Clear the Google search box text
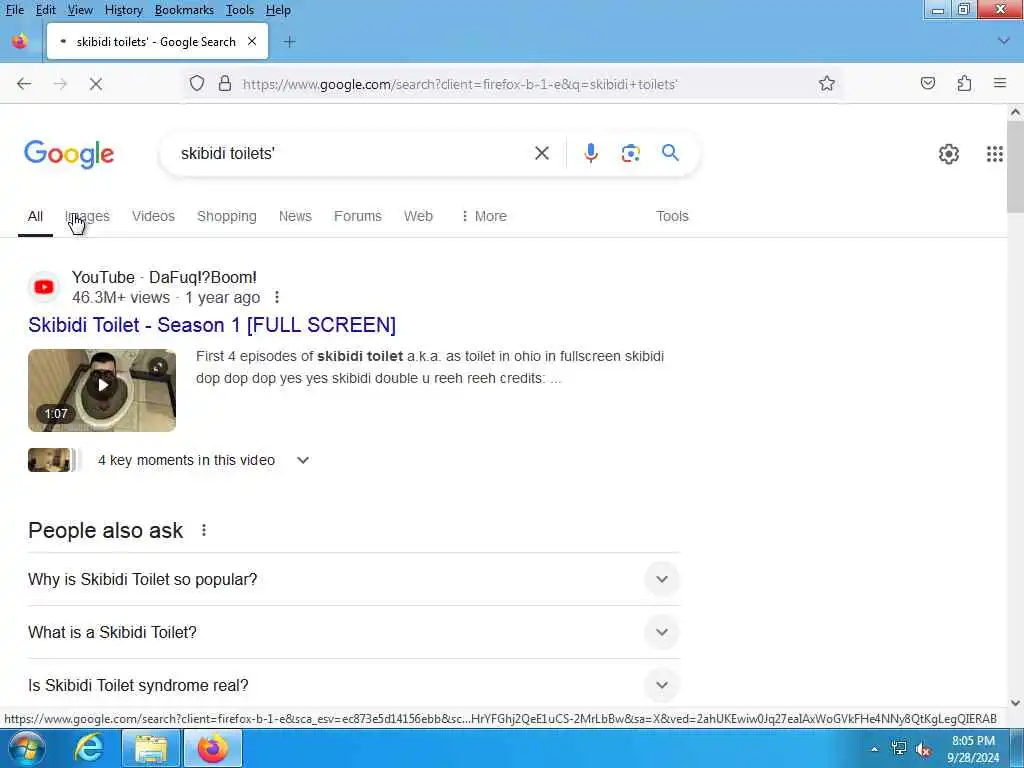Viewport: 1024px width, 768px height. (542, 153)
